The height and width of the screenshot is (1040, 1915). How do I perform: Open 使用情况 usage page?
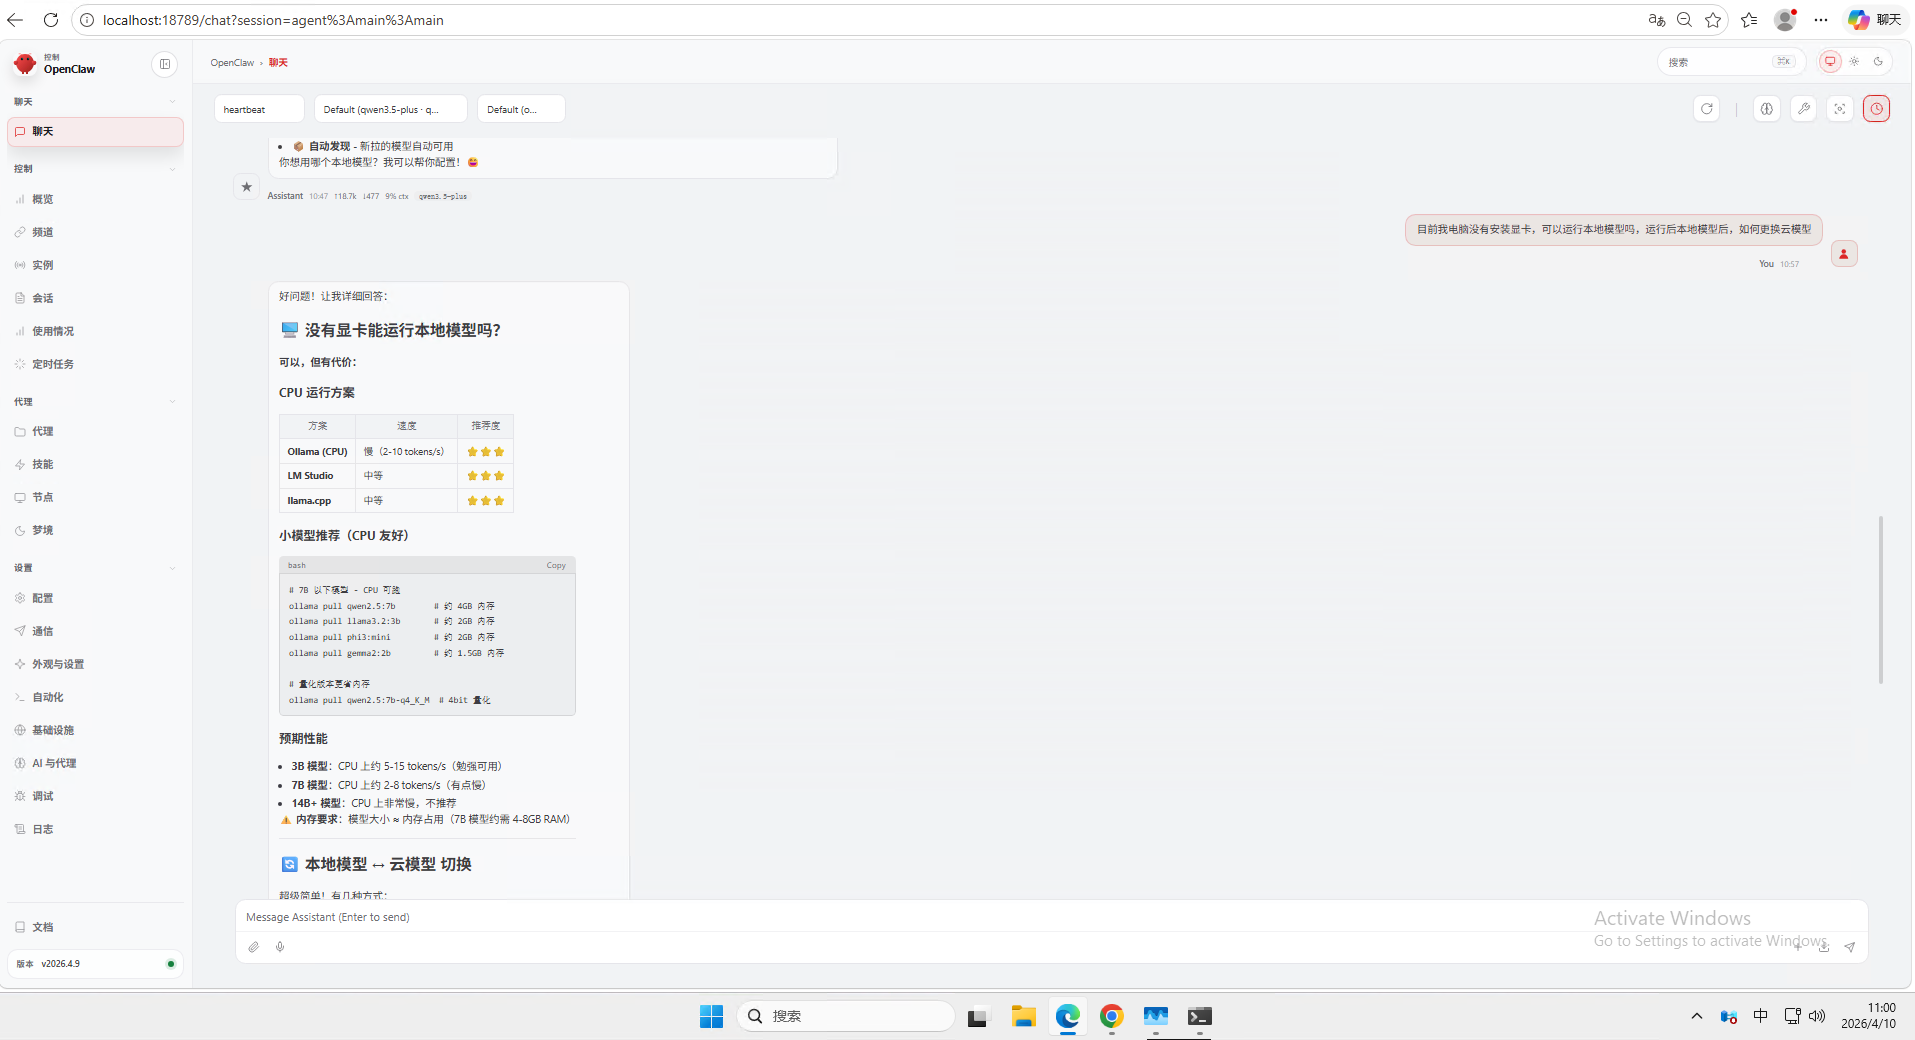(95, 331)
